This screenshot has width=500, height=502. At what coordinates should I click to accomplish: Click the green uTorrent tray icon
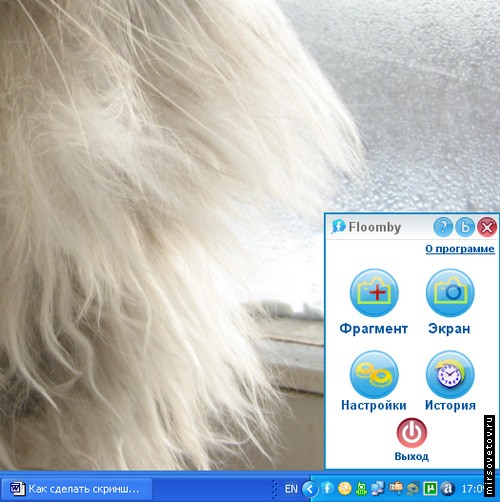click(430, 489)
